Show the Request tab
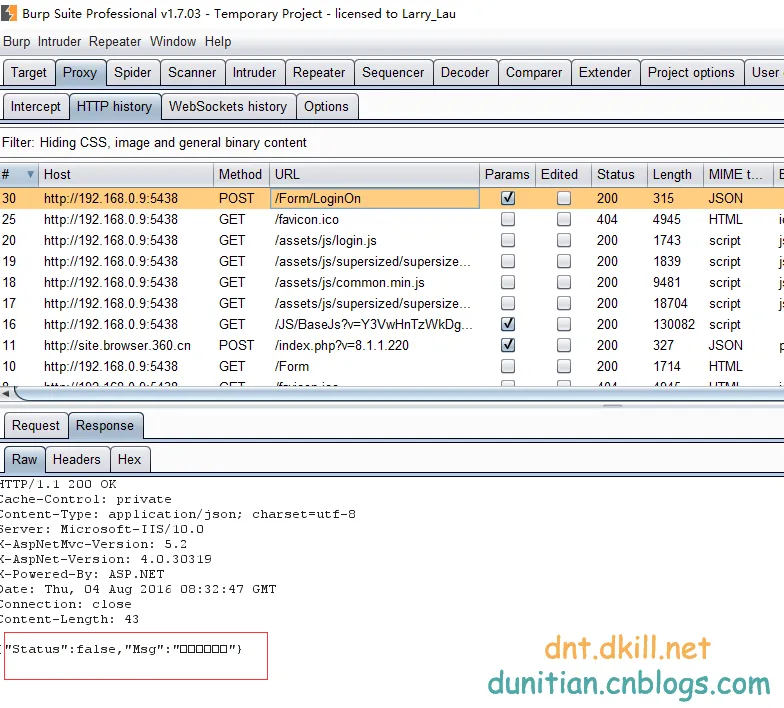The image size is (784, 708). 35,425
